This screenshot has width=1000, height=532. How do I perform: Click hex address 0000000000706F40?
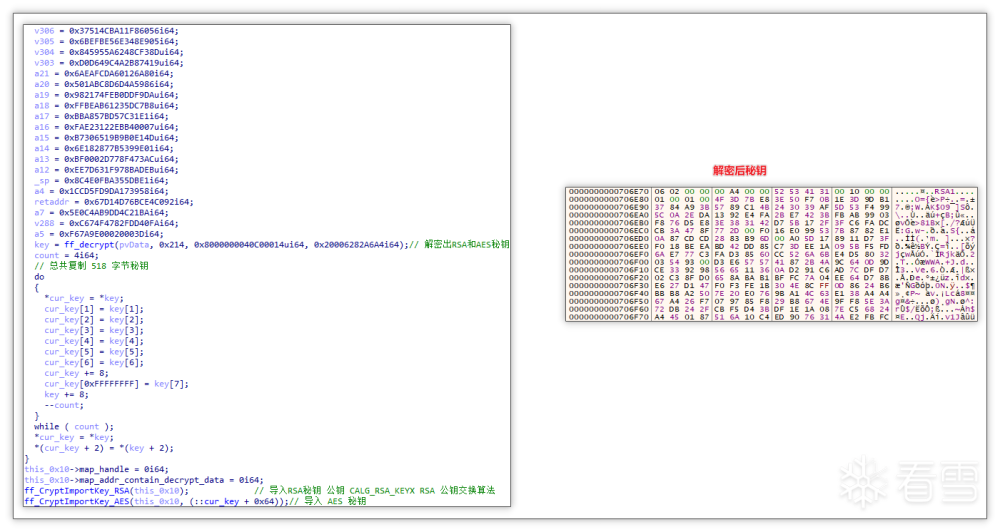click(608, 293)
